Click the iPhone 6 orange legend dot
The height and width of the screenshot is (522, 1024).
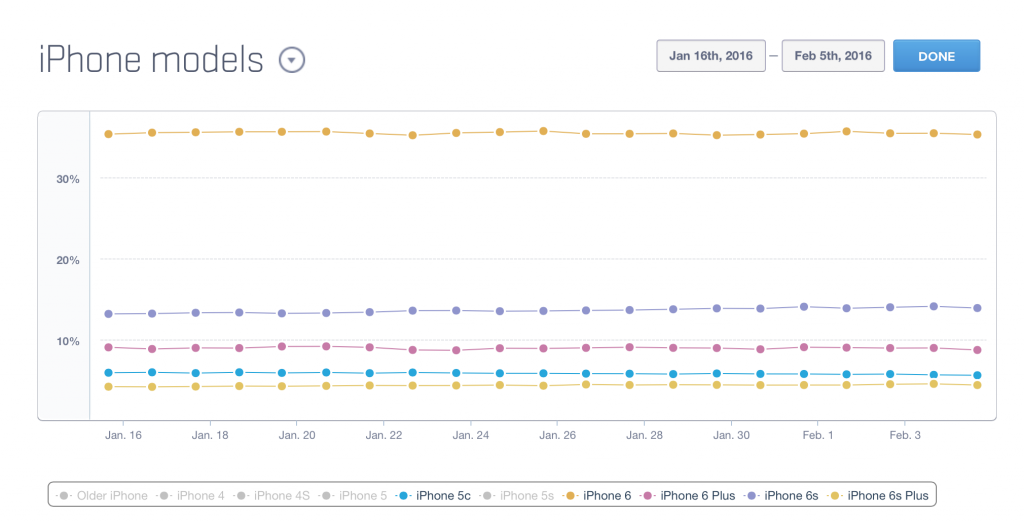click(x=570, y=495)
